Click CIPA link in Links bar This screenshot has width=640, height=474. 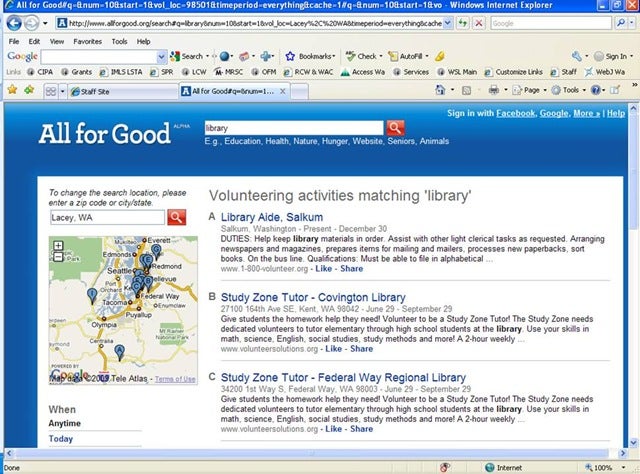(40, 72)
